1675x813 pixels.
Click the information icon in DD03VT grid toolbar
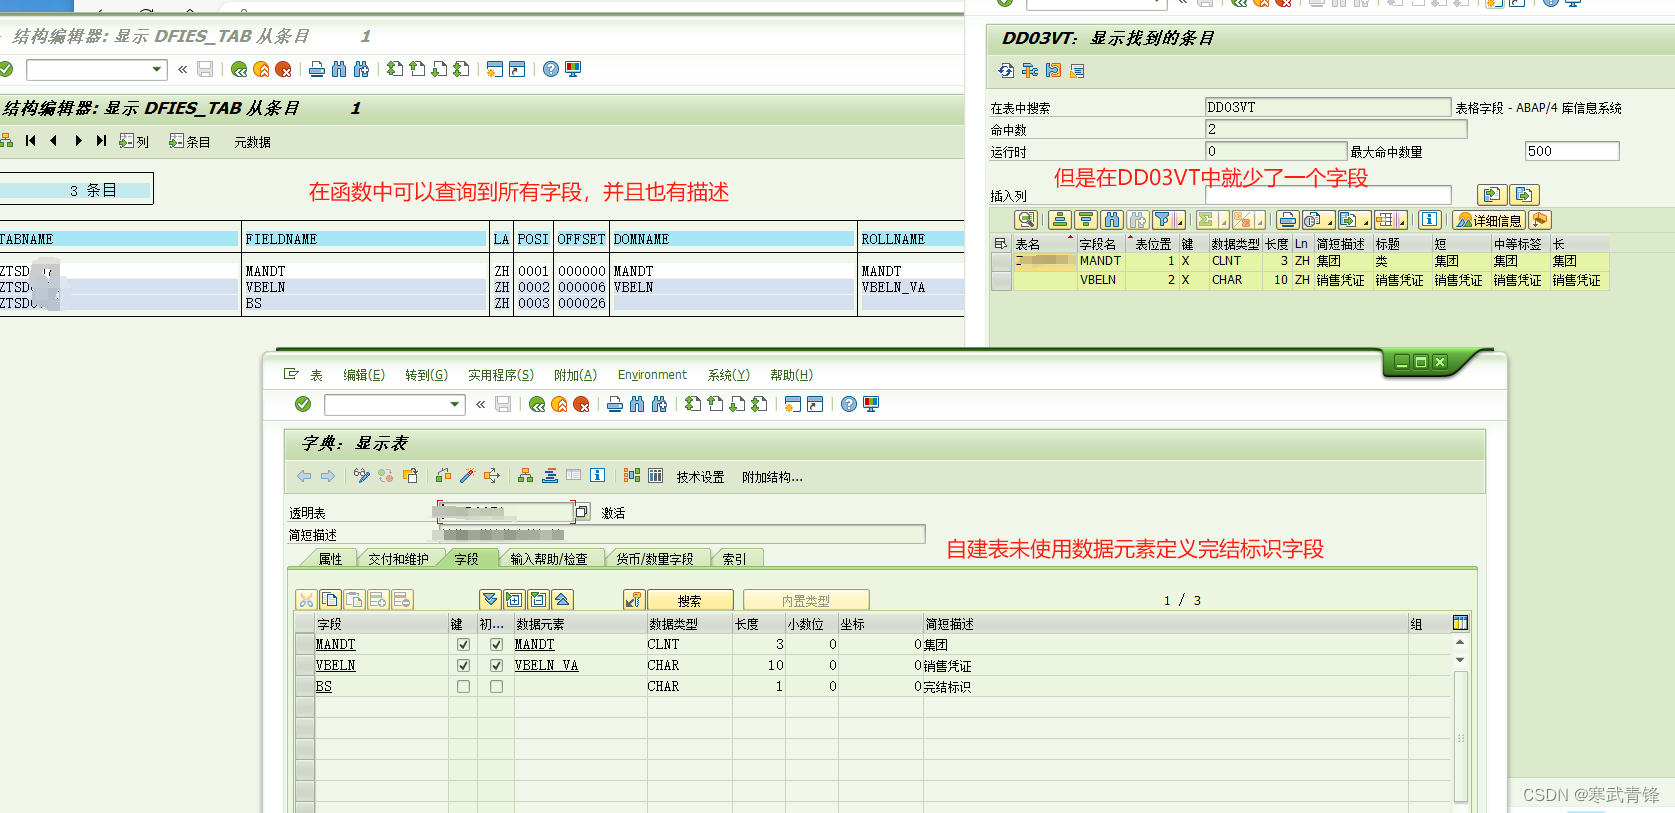1430,220
